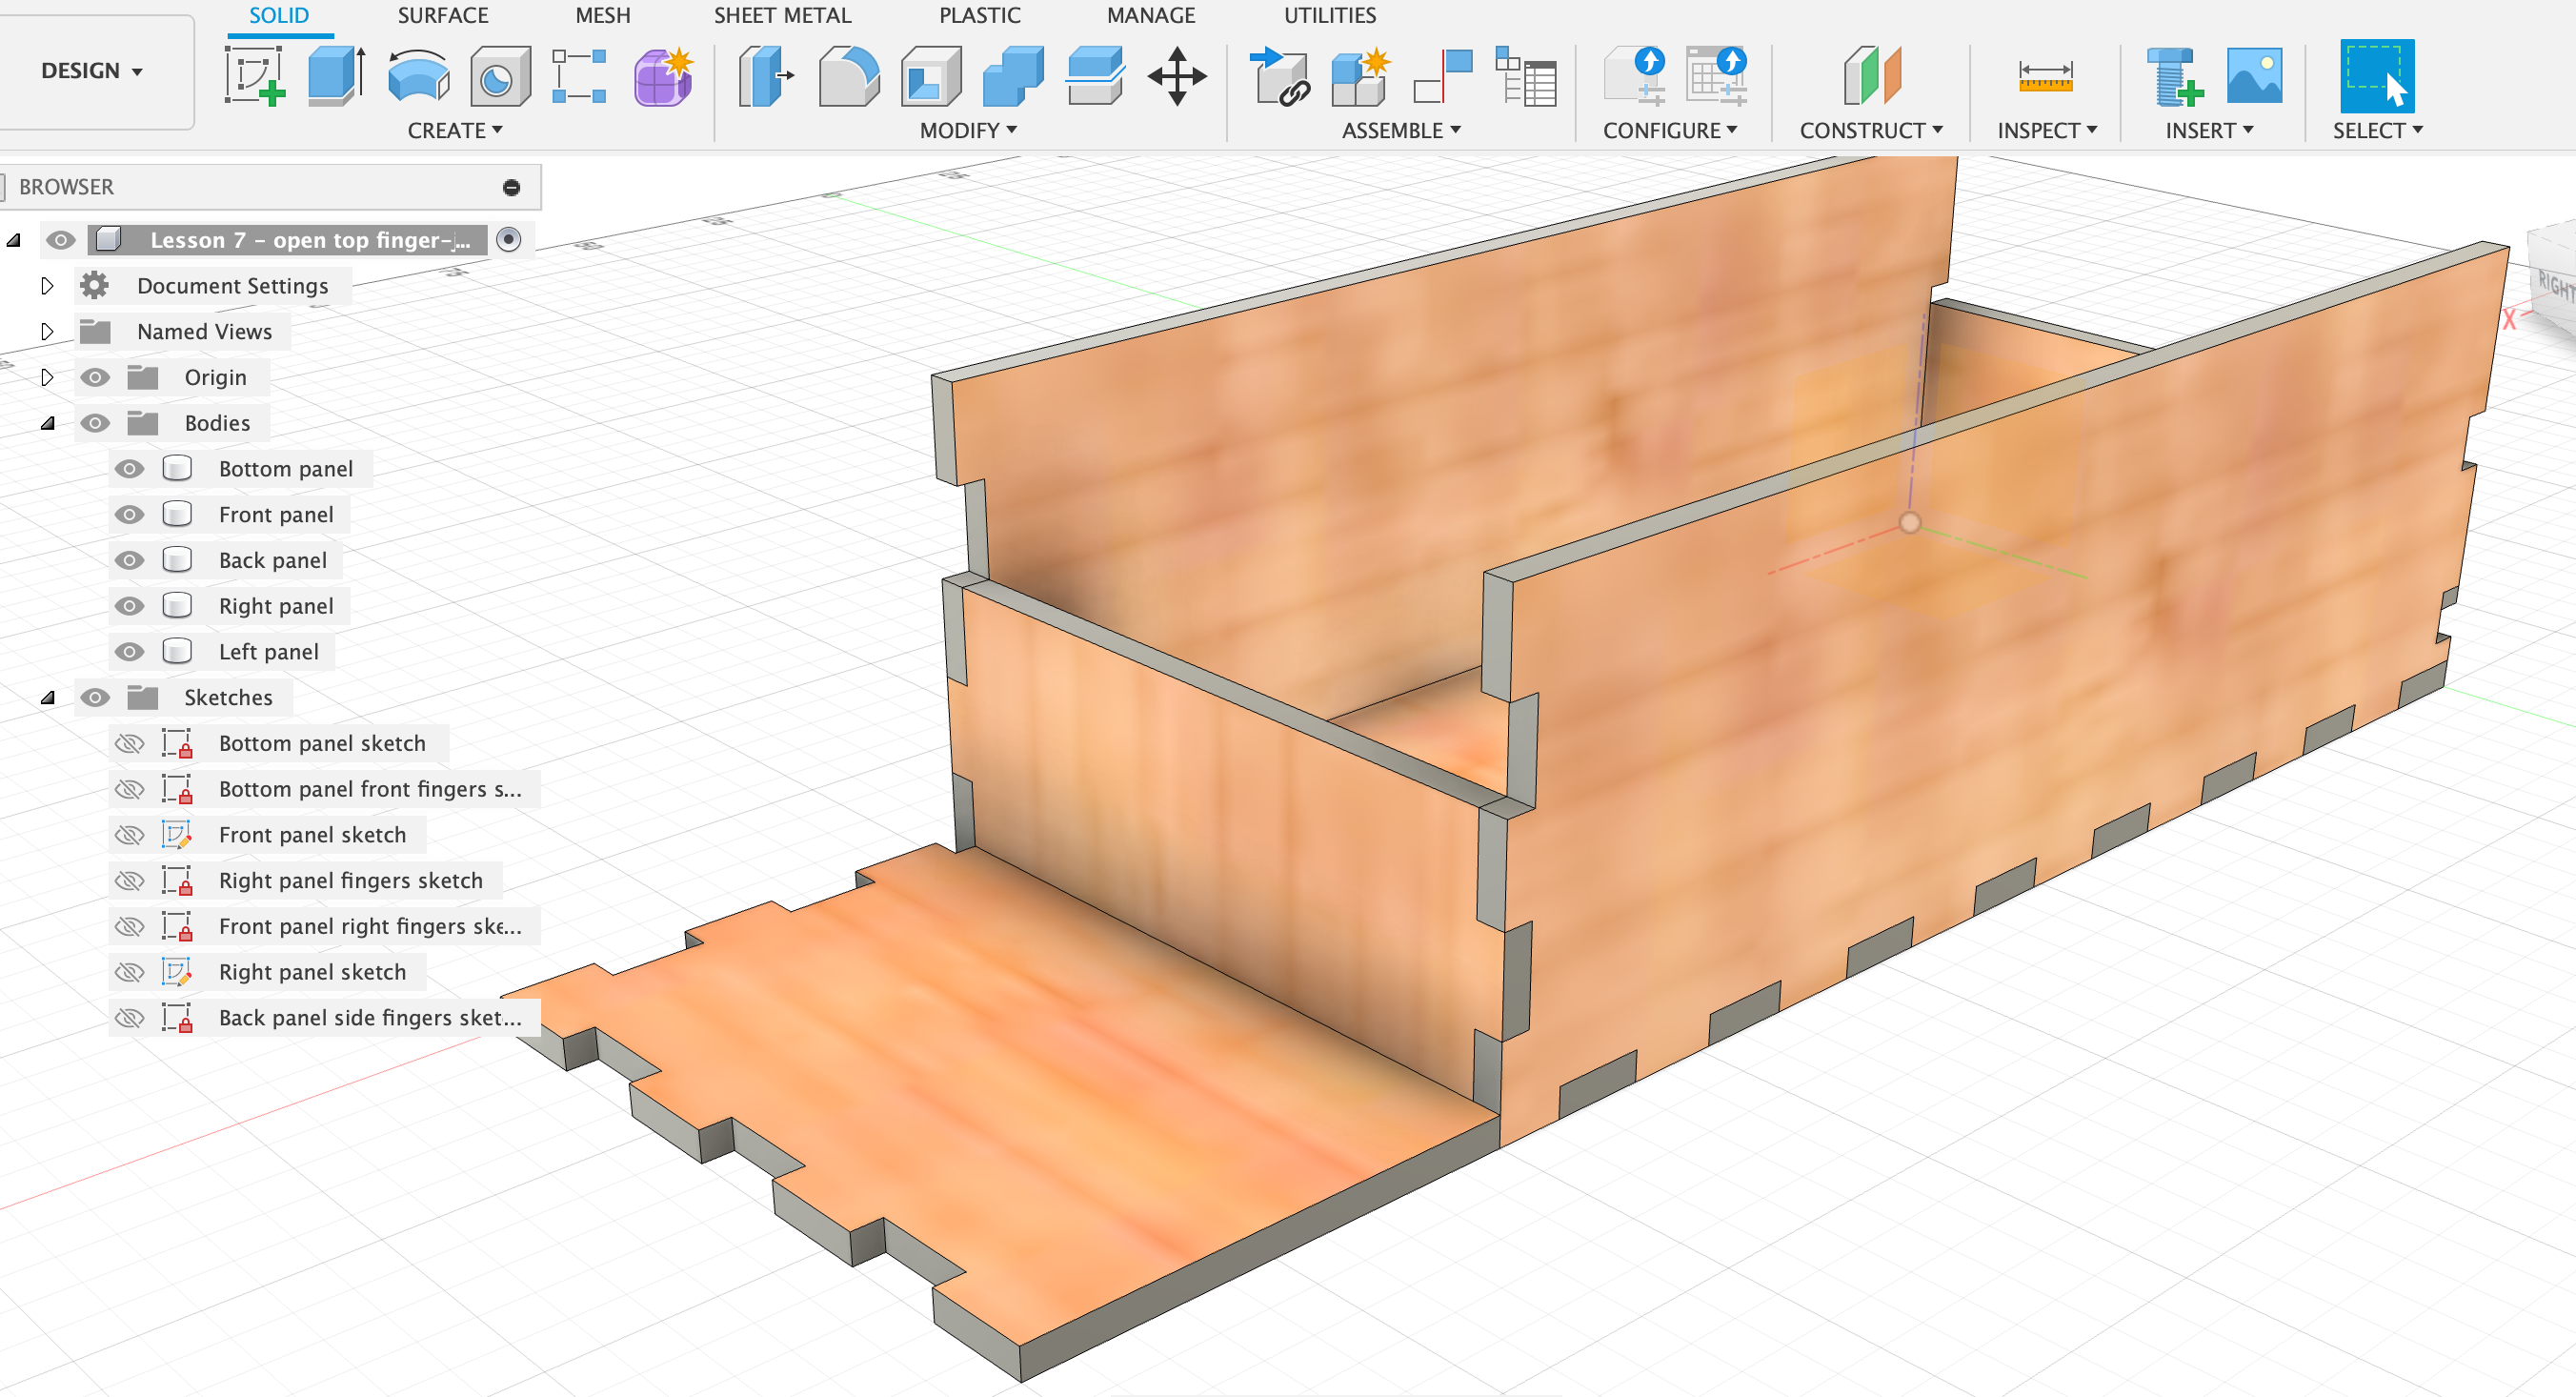Select the Fillet tool in Modify
Image resolution: width=2576 pixels, height=1397 pixels.
pos(848,76)
